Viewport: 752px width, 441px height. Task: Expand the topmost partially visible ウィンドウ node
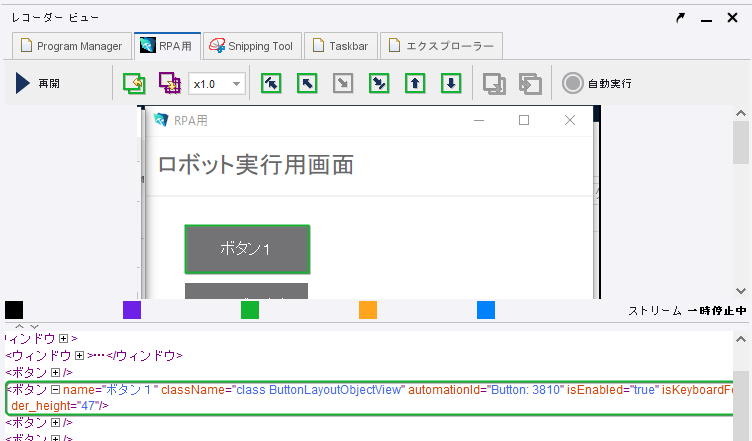point(63,338)
